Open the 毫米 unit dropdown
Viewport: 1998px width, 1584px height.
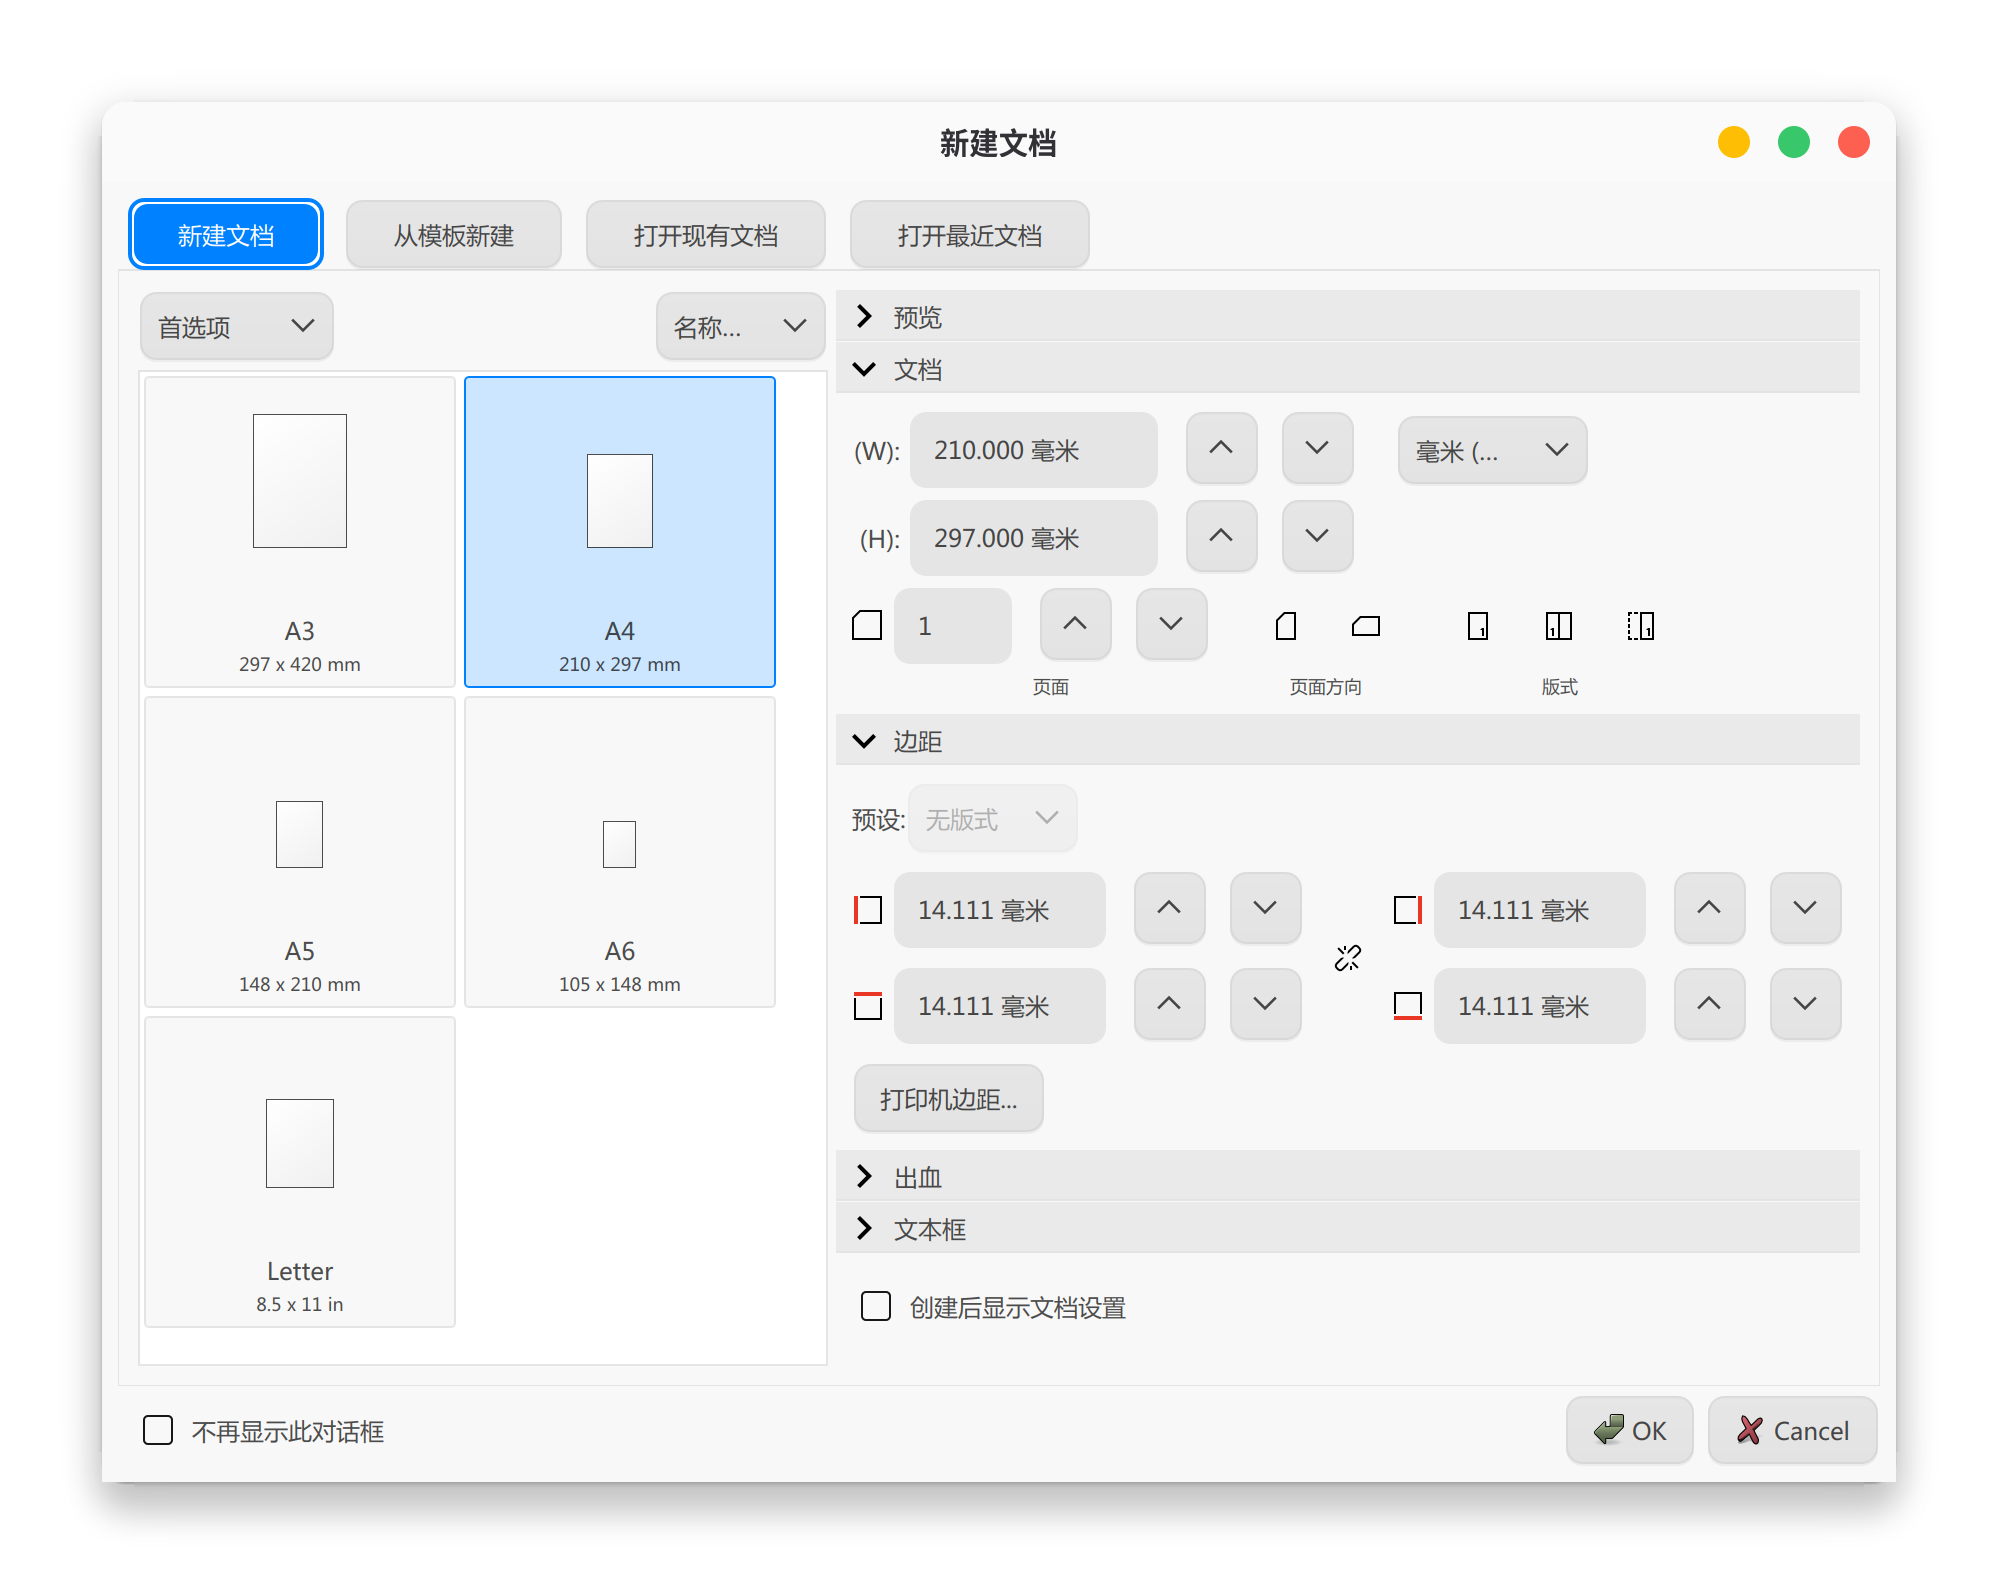[1492, 451]
